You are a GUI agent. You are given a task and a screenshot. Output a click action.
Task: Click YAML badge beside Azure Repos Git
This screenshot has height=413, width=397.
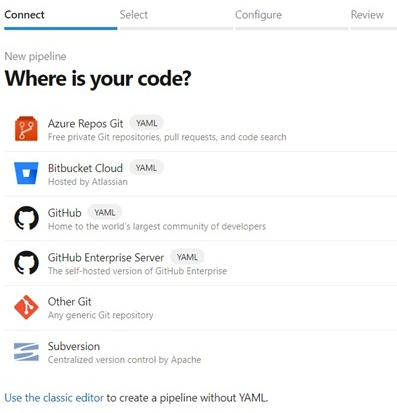(x=146, y=123)
